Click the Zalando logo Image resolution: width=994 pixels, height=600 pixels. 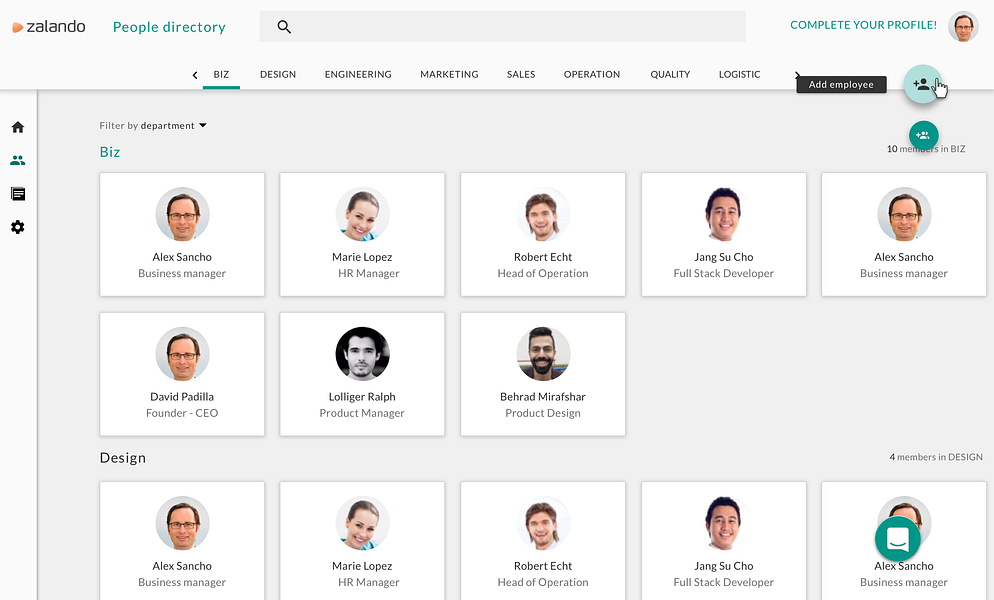(49, 27)
